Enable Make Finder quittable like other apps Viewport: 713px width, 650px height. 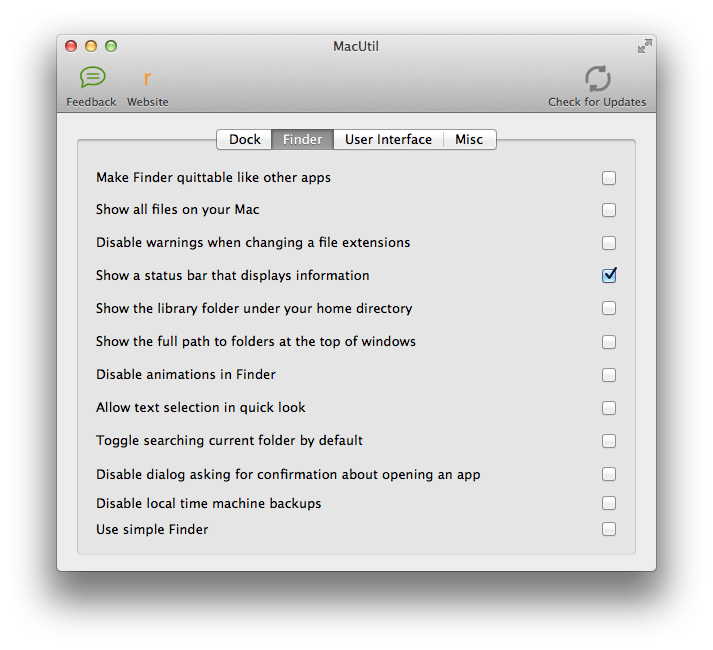(609, 178)
